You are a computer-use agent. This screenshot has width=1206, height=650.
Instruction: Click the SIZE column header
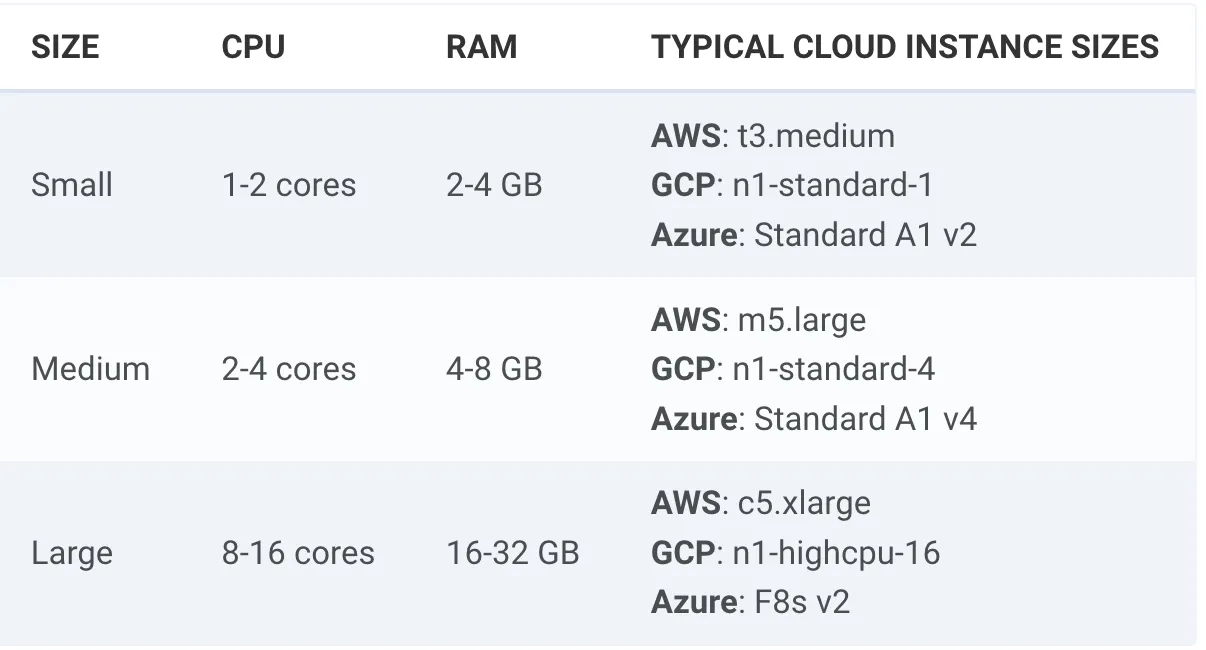pos(65,47)
